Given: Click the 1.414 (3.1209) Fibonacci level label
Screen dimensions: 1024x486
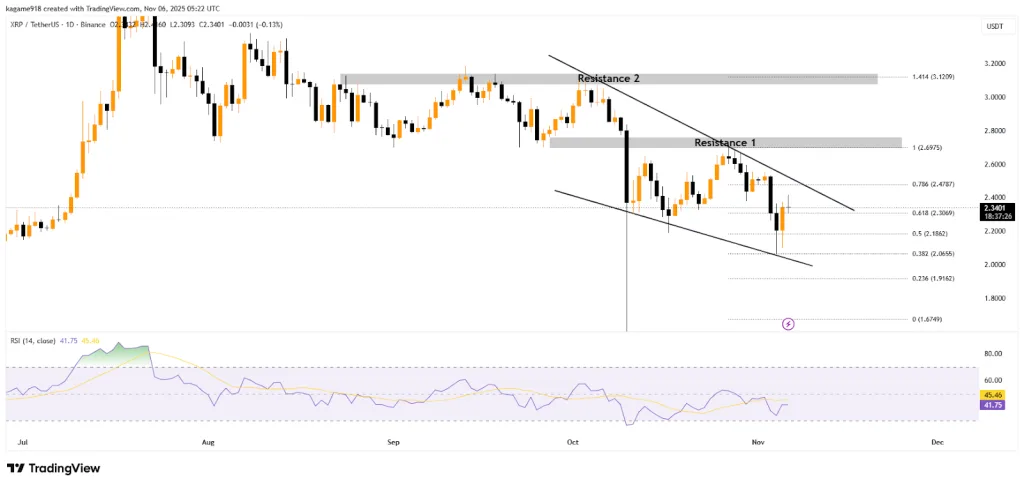Looking at the screenshot, I should [x=938, y=77].
